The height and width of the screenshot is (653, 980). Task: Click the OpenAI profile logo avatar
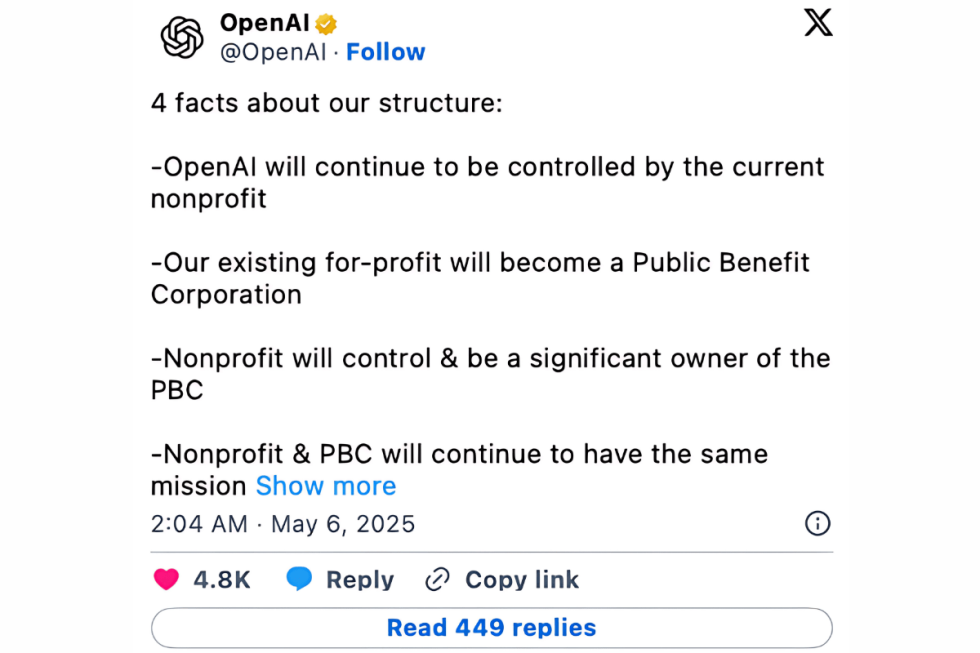click(181, 37)
